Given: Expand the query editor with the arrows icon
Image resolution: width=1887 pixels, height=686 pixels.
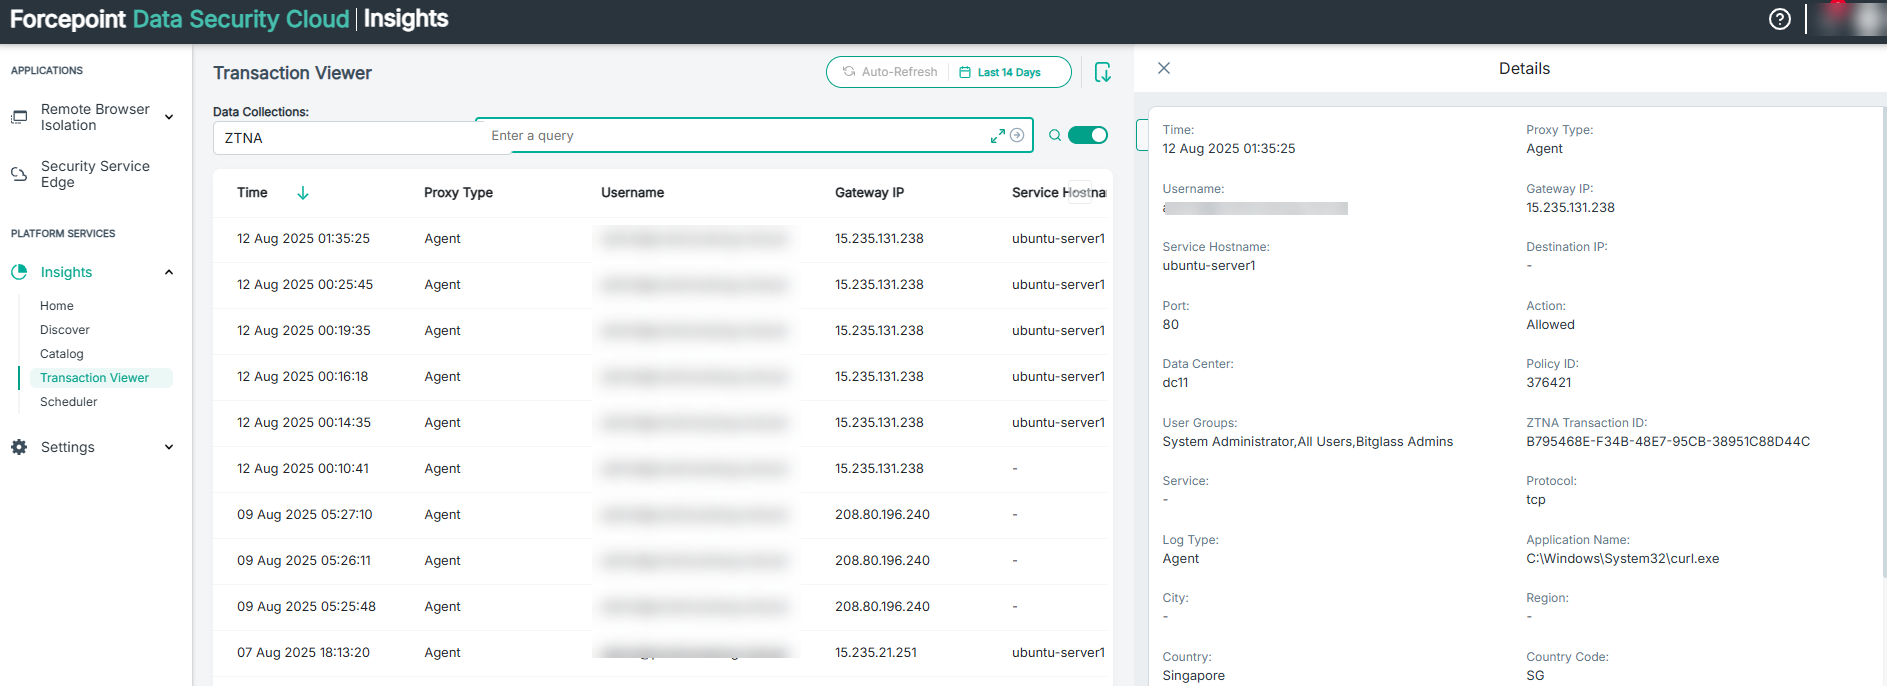Looking at the screenshot, I should coord(997,136).
